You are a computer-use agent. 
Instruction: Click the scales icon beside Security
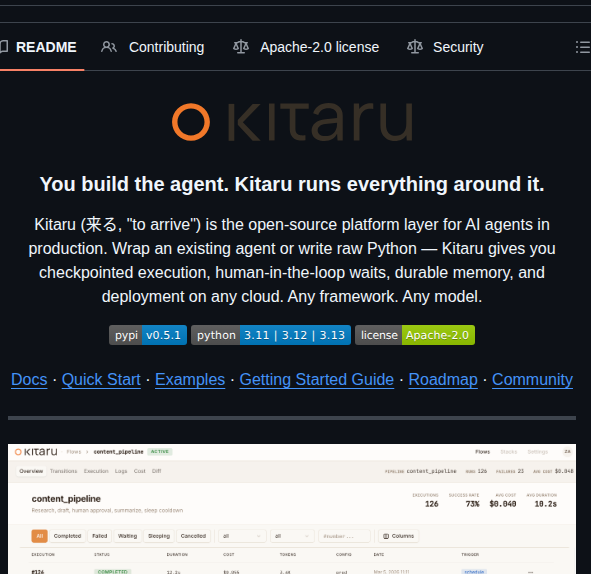pos(415,47)
